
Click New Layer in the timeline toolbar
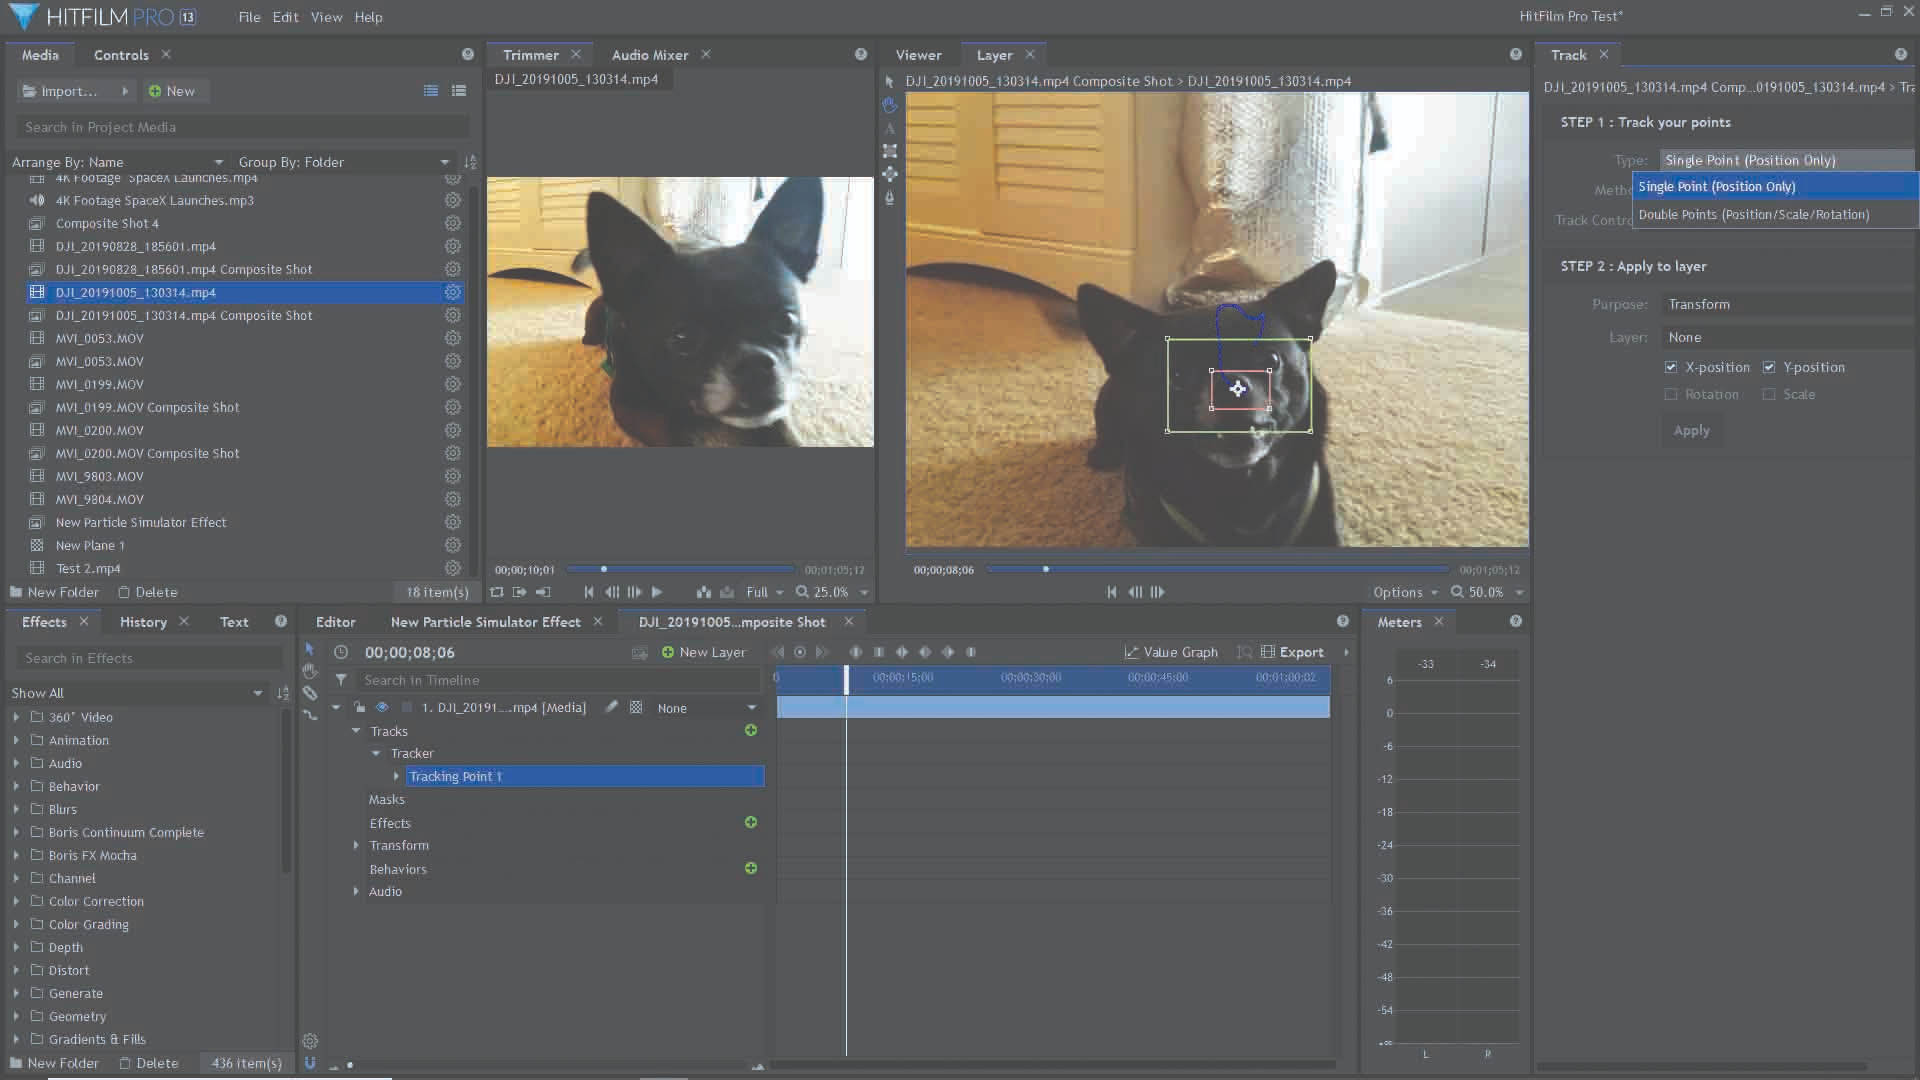[x=705, y=651]
